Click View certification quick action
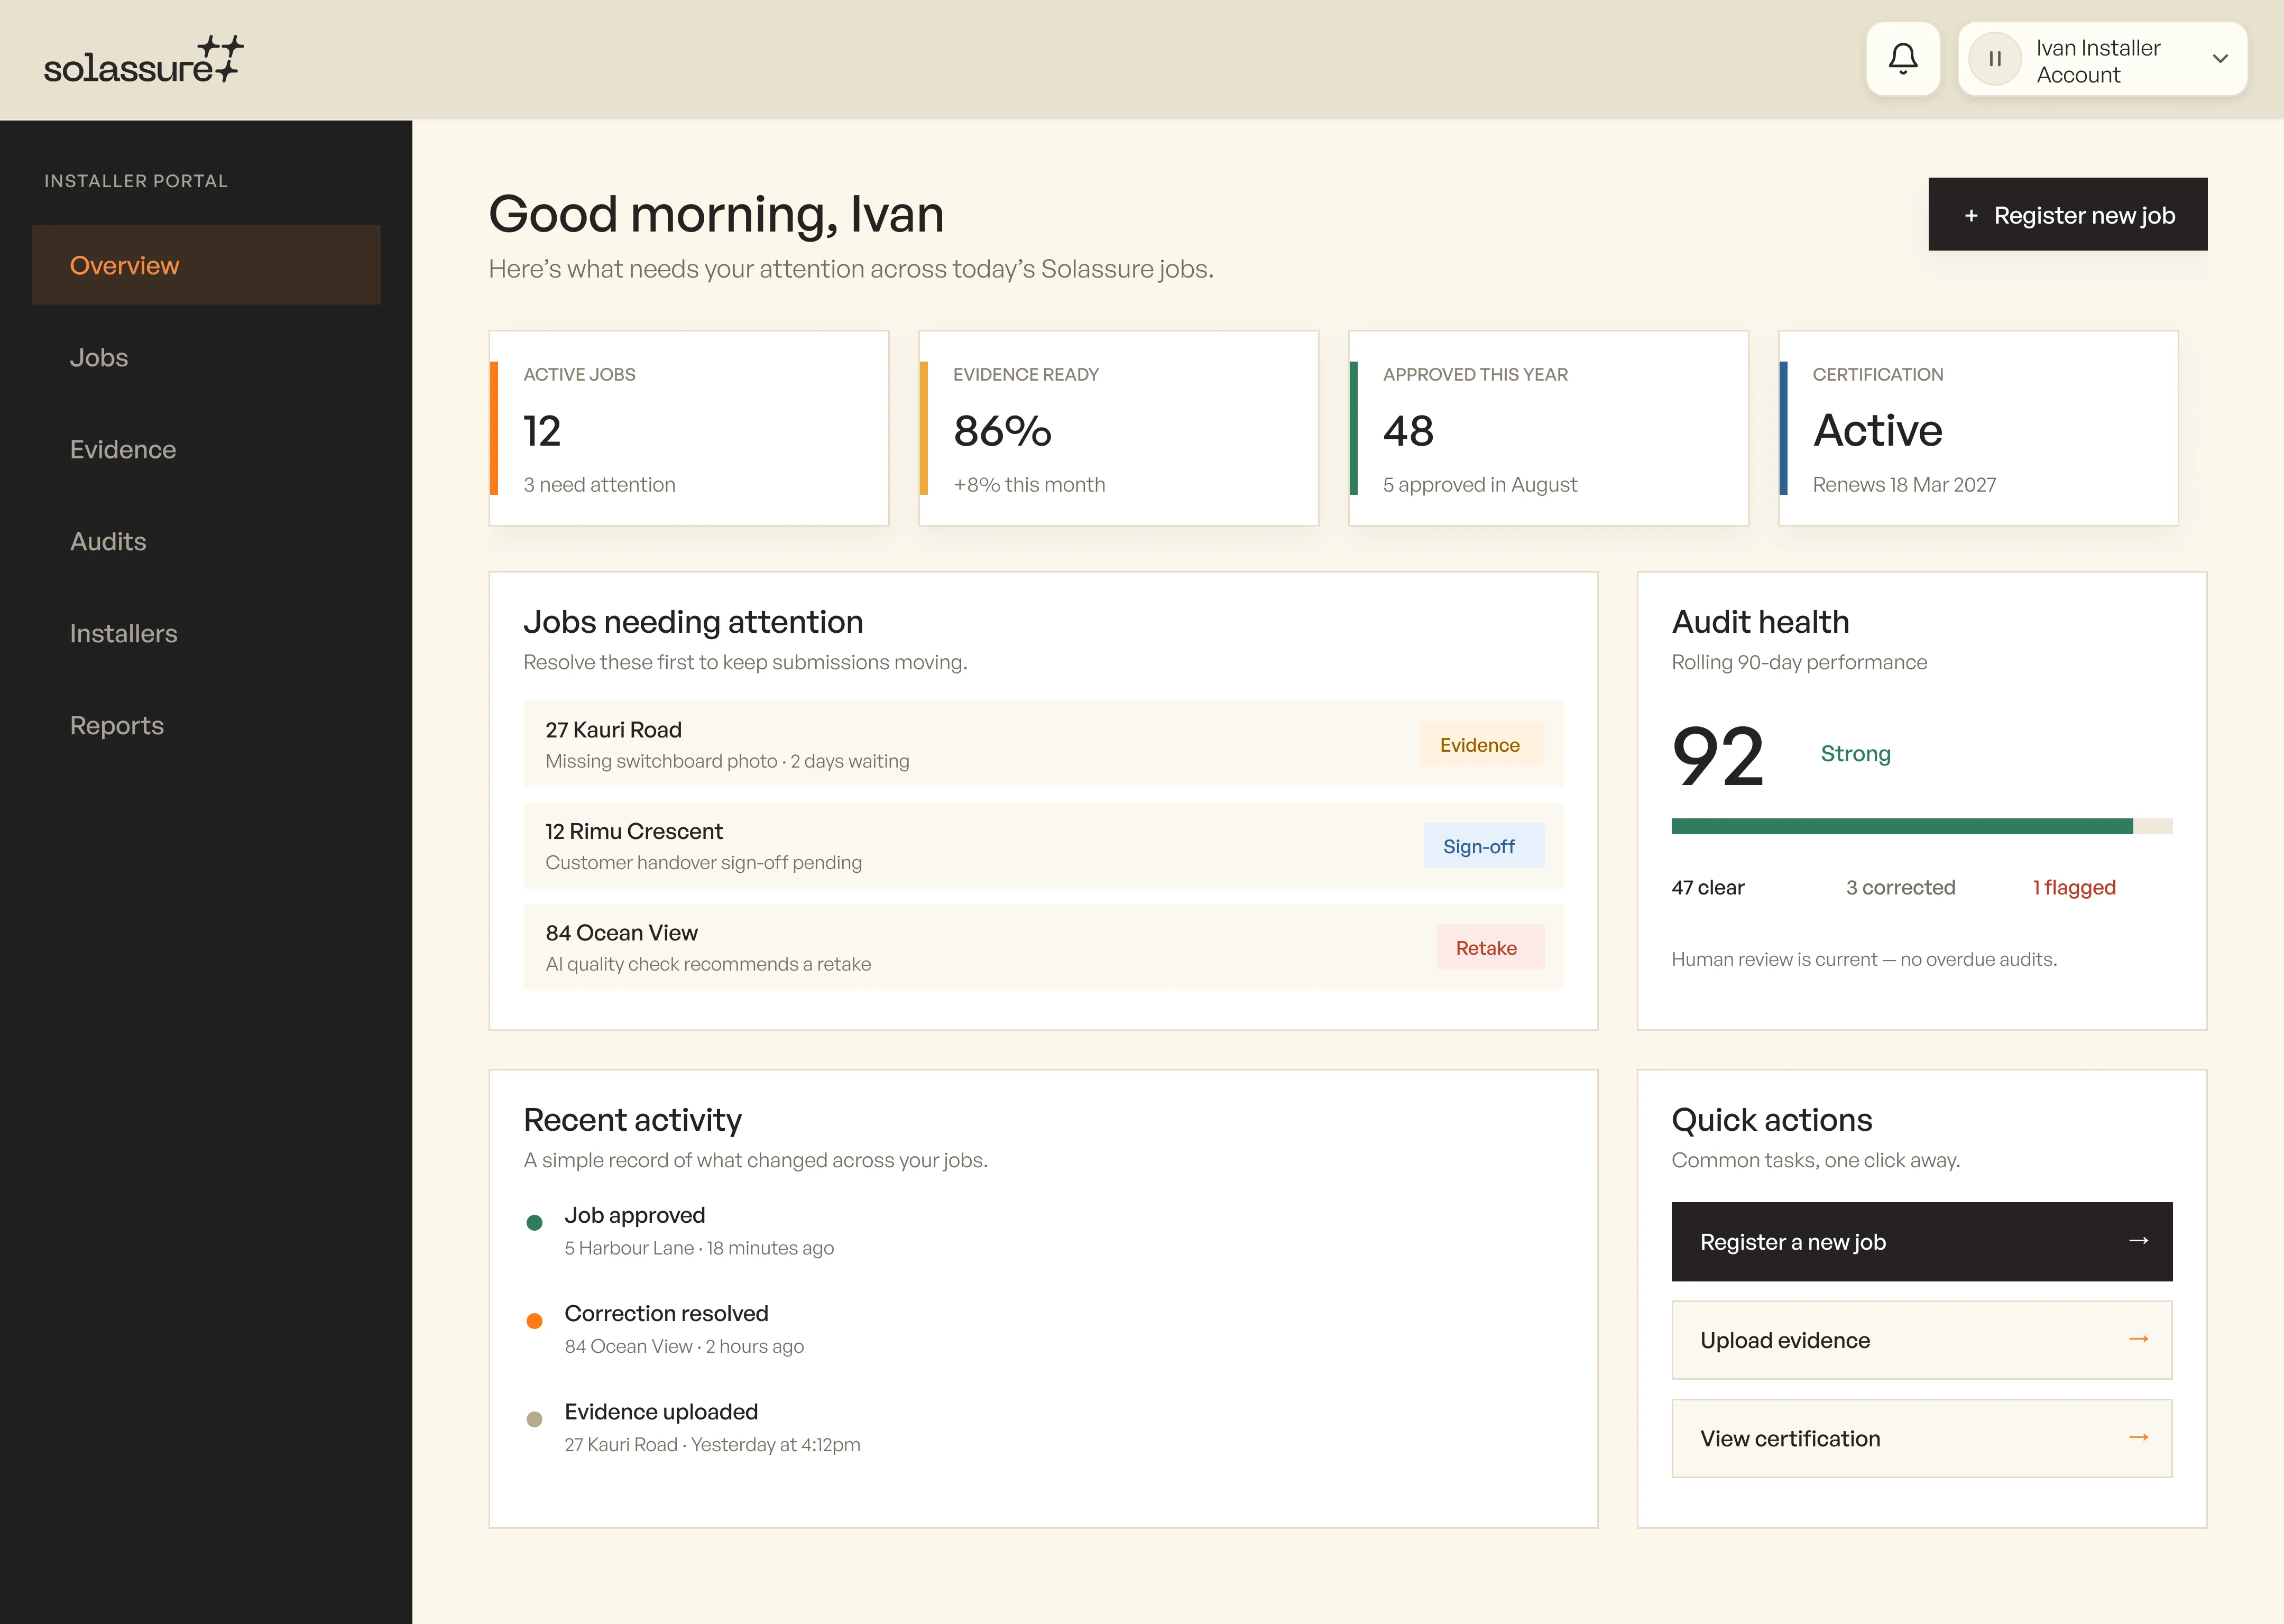This screenshot has height=1624, width=2284. point(1921,1438)
